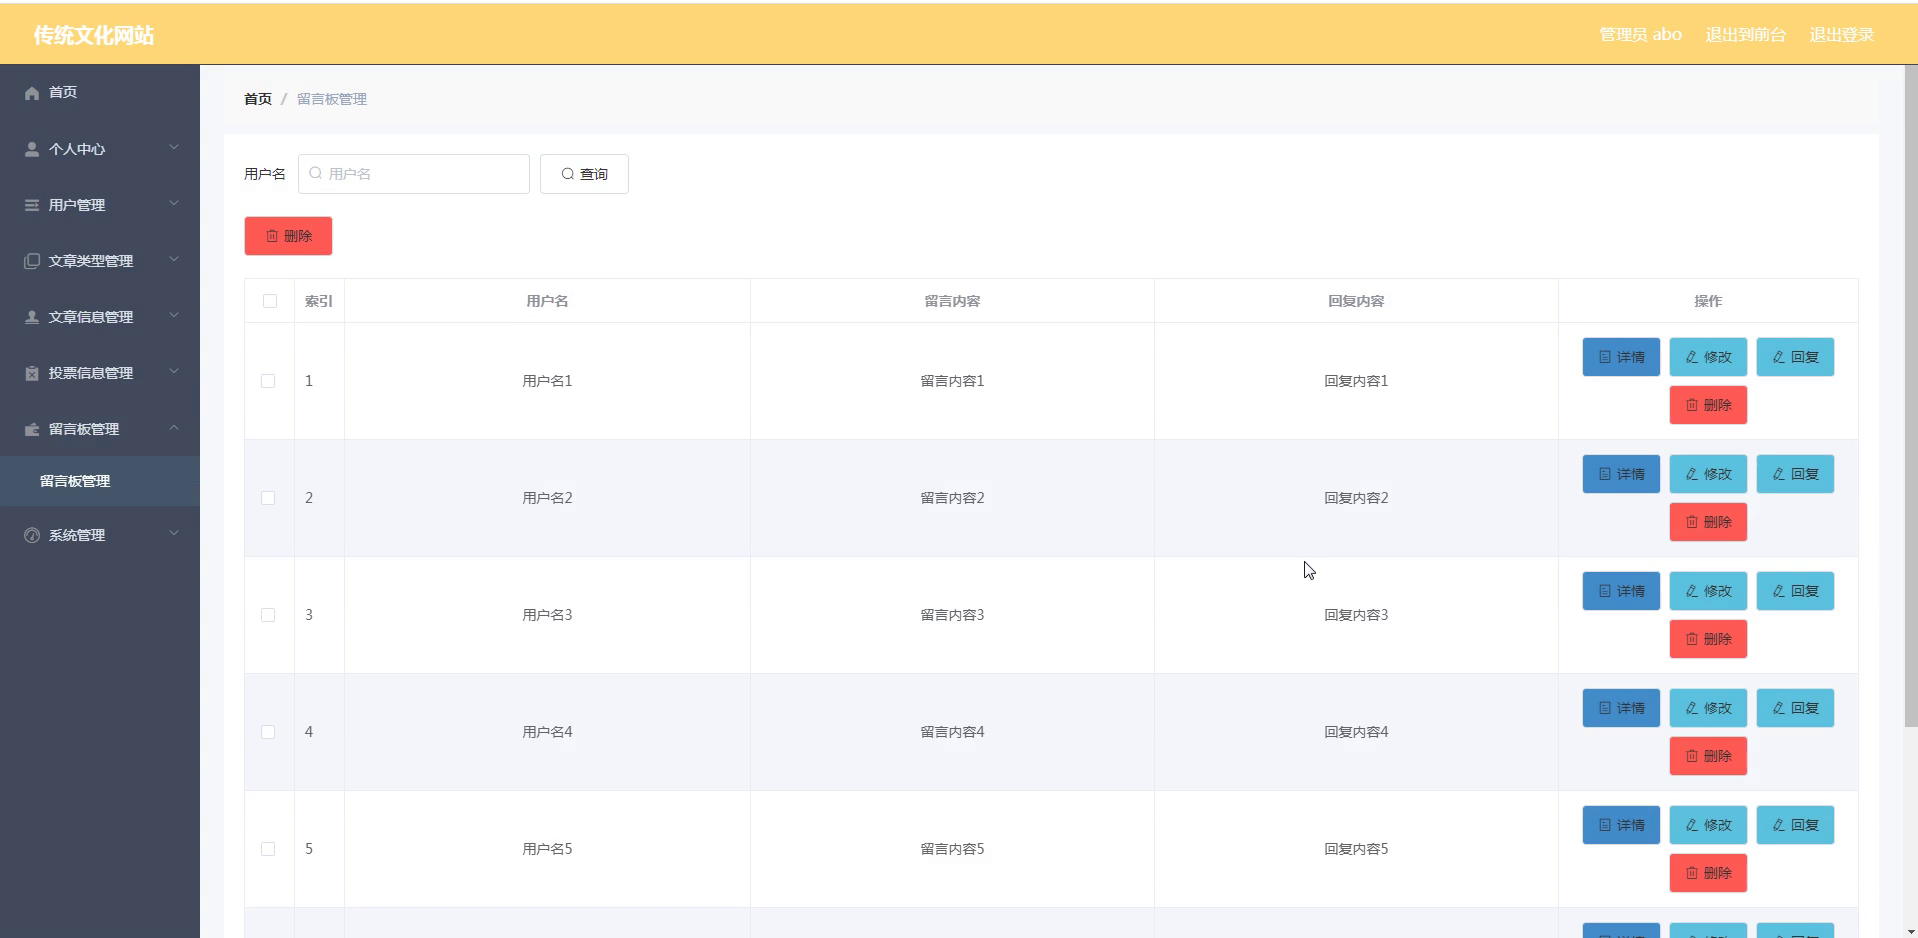Click the pencil icon on row 2 修改
This screenshot has height=938, width=1918.
click(1692, 474)
